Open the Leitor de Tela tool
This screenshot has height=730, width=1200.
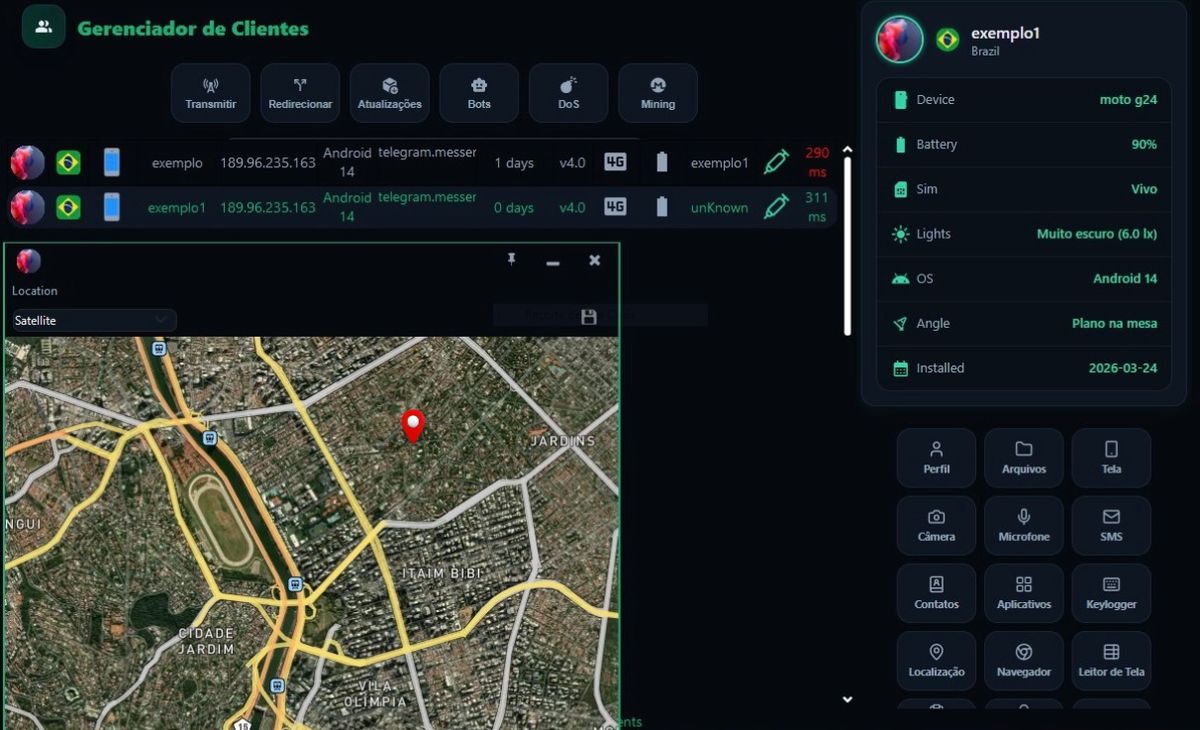point(1111,660)
